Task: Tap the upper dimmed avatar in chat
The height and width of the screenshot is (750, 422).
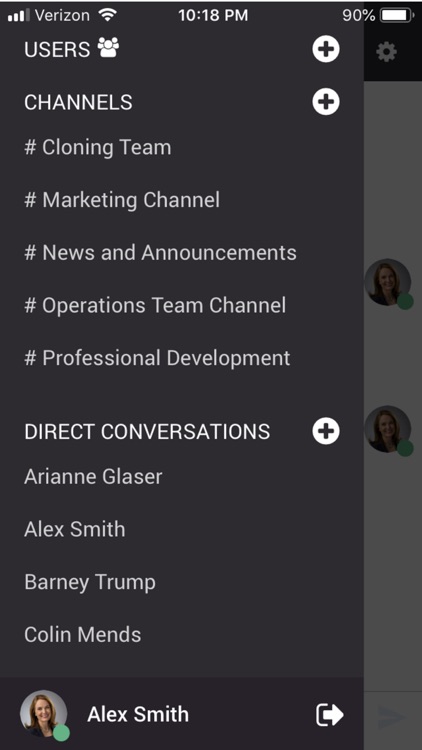Action: pos(389,283)
